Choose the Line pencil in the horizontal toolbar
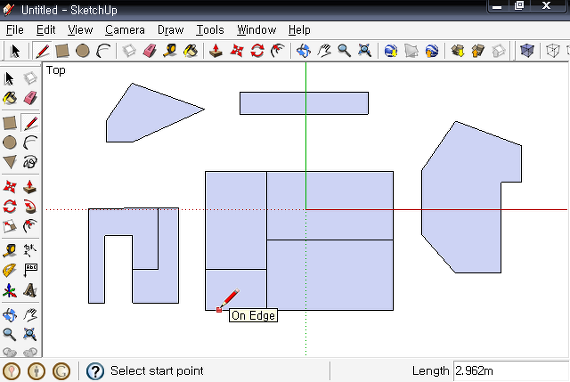Image resolution: width=570 pixels, height=382 pixels. [42, 51]
